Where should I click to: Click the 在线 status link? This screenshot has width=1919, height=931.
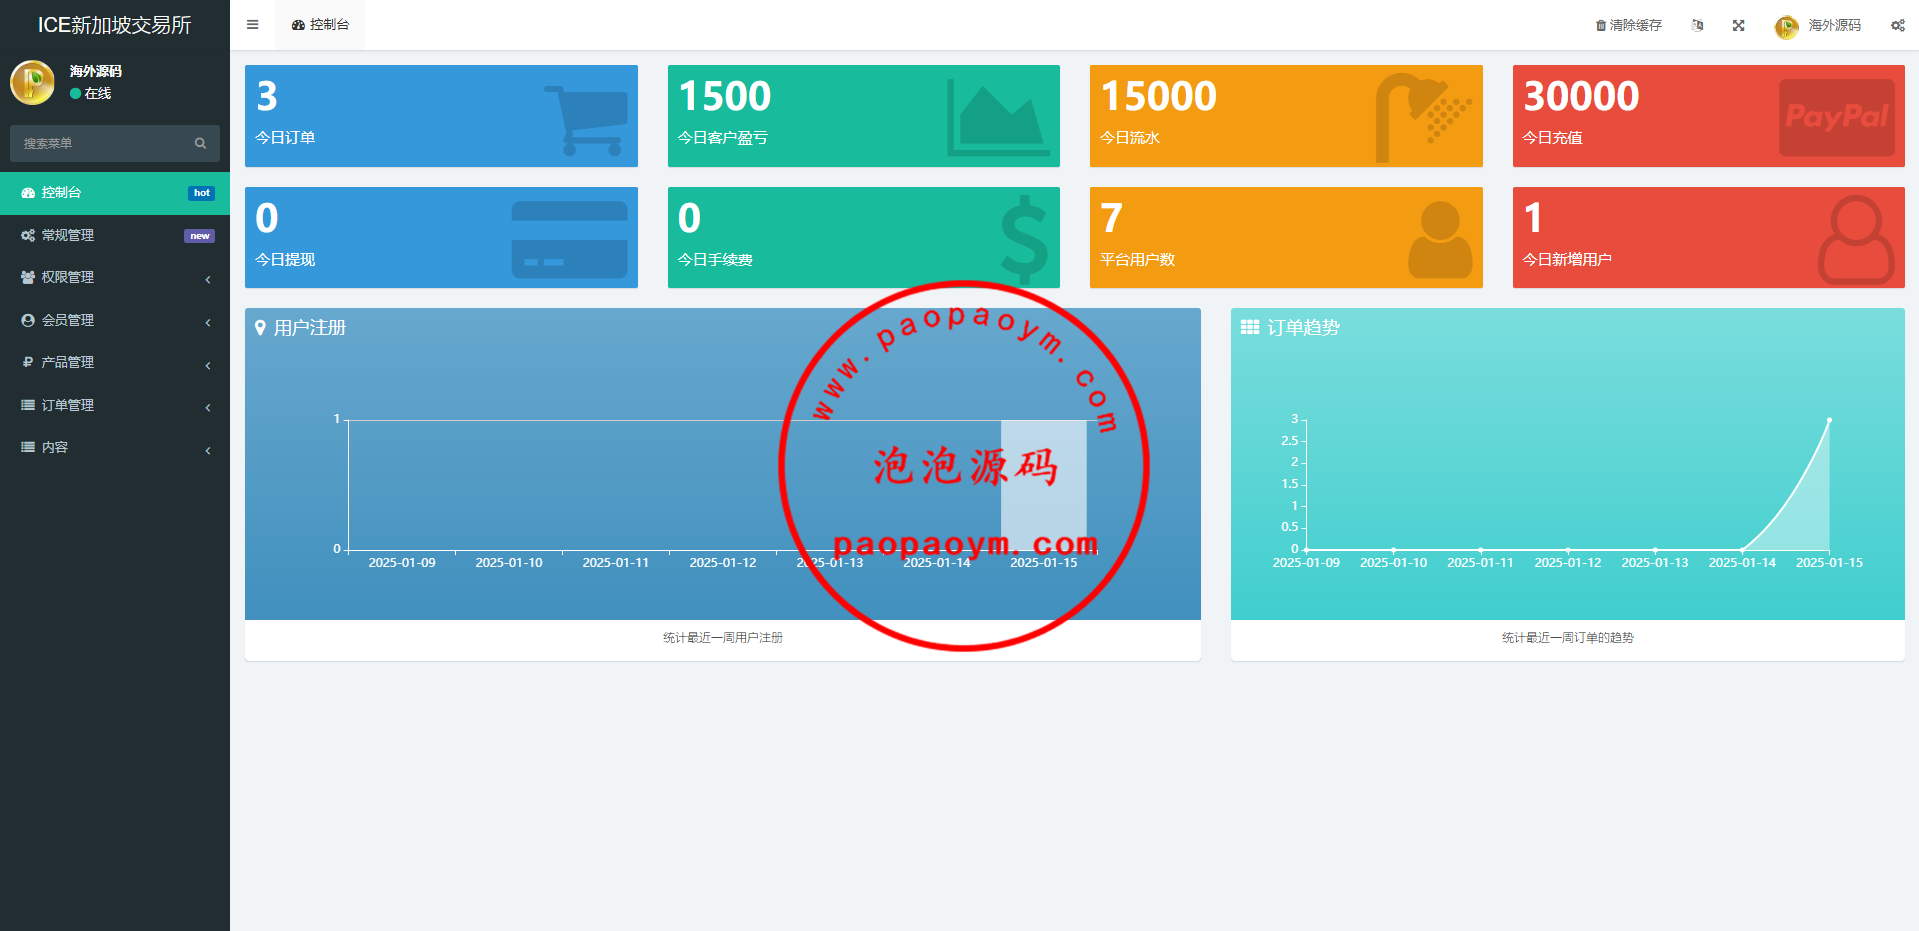90,93
